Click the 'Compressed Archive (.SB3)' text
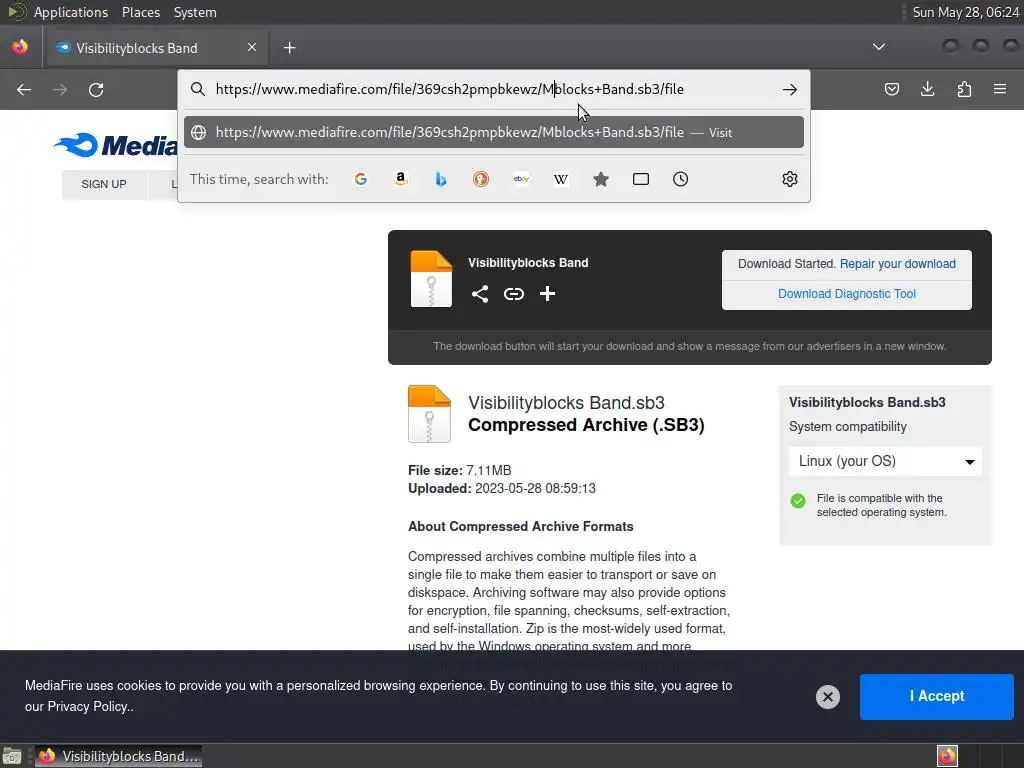1024x768 pixels. point(586,425)
